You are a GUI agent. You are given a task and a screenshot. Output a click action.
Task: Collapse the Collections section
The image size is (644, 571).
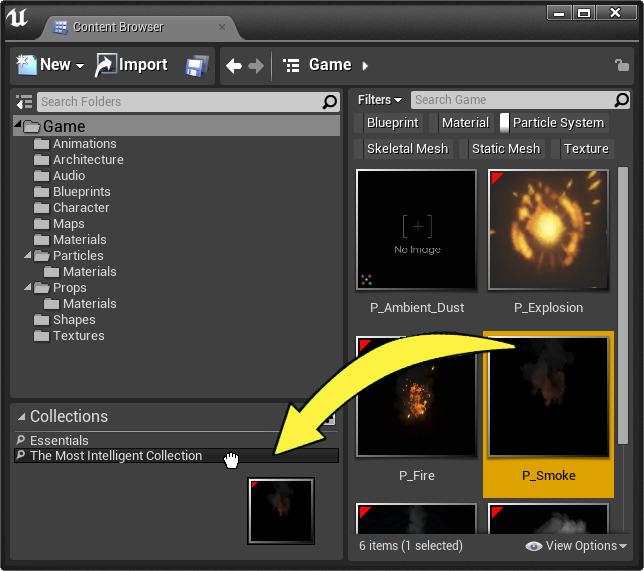pyautogui.click(x=22, y=417)
